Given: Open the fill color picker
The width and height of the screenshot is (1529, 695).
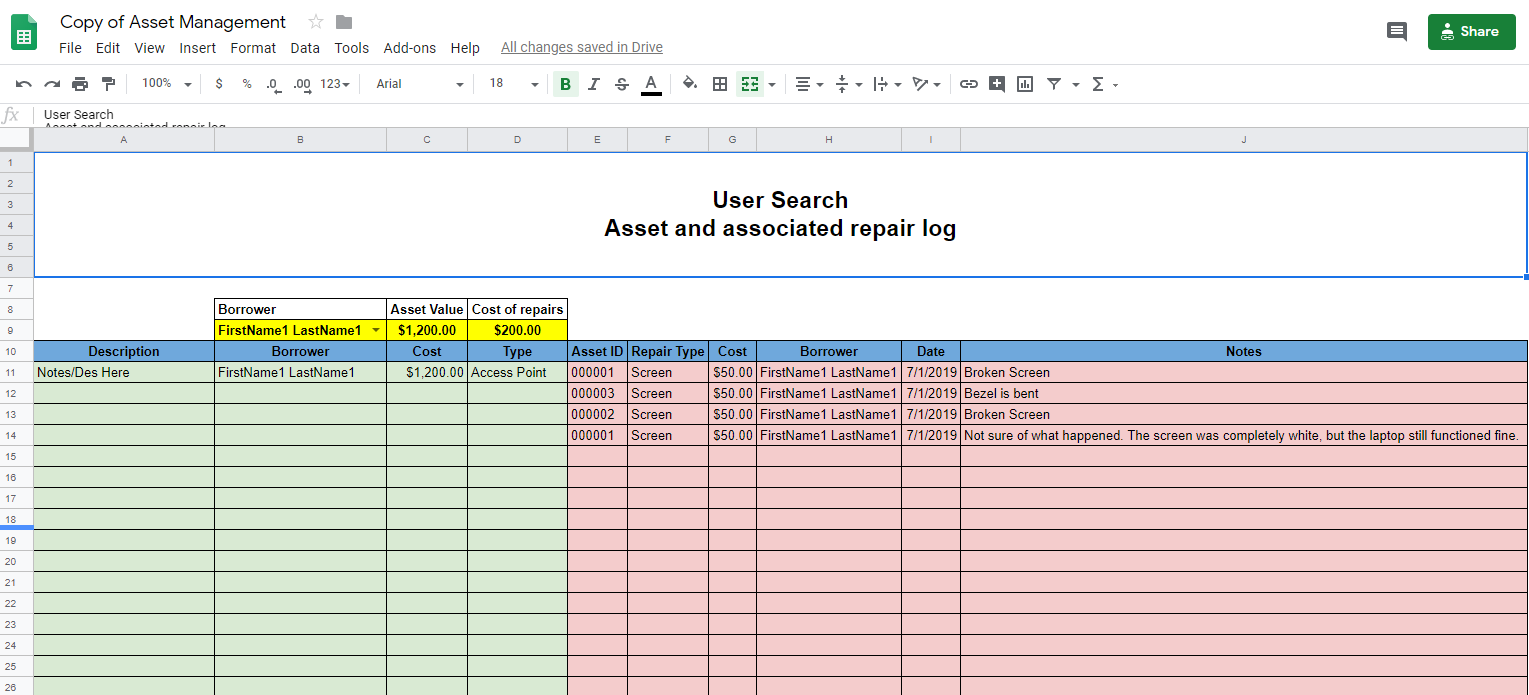Looking at the screenshot, I should (689, 84).
